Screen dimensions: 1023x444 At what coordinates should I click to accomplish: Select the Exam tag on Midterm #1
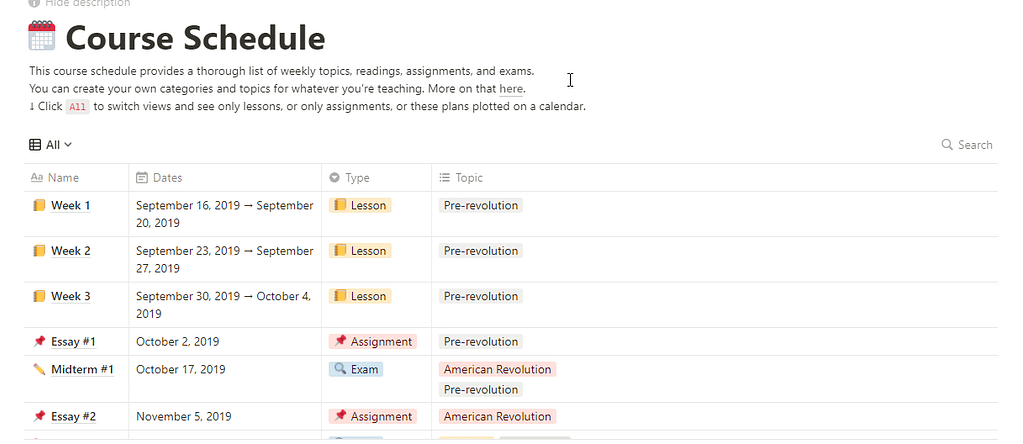tap(356, 370)
